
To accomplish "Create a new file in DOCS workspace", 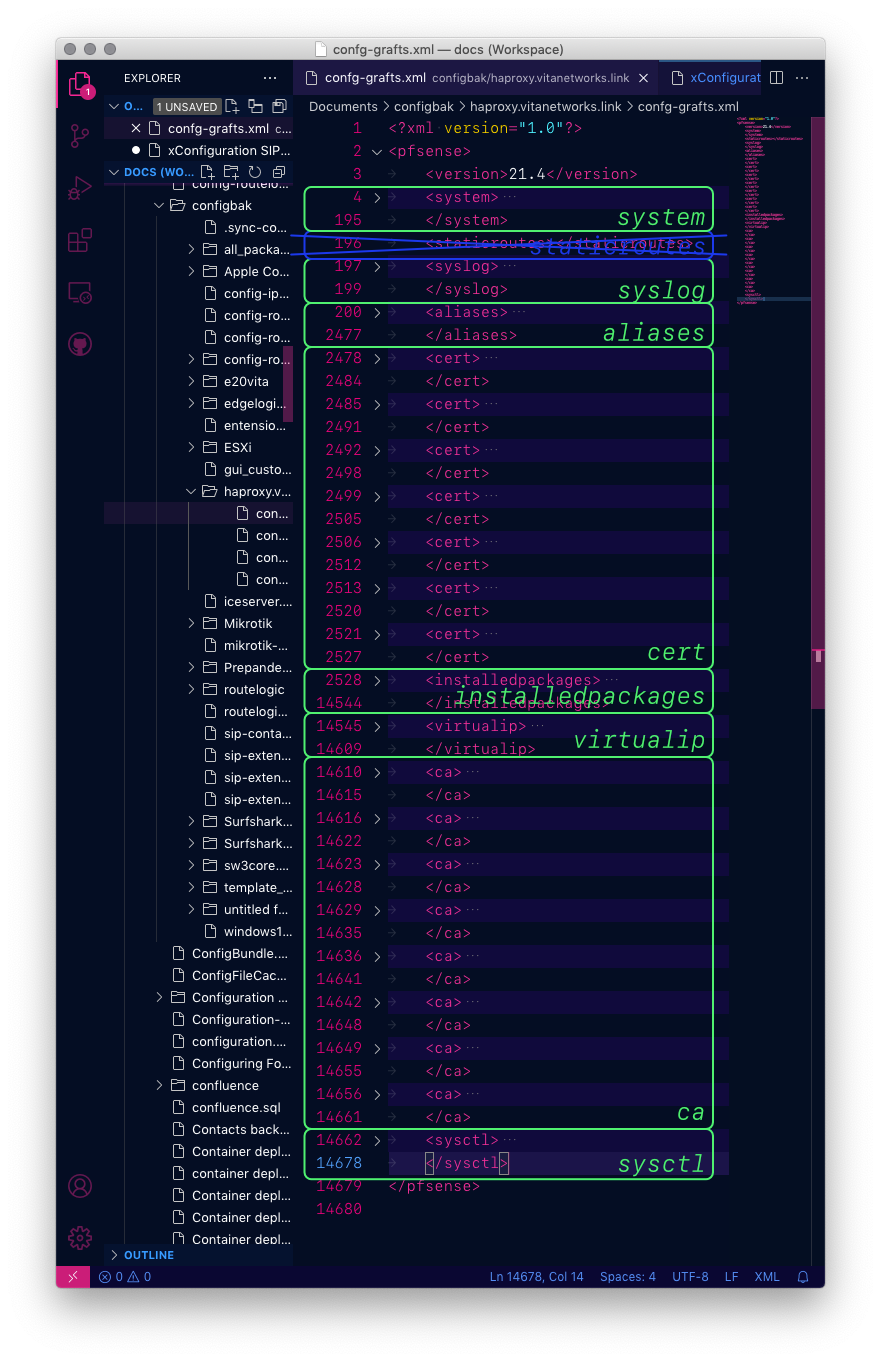I will tap(209, 172).
